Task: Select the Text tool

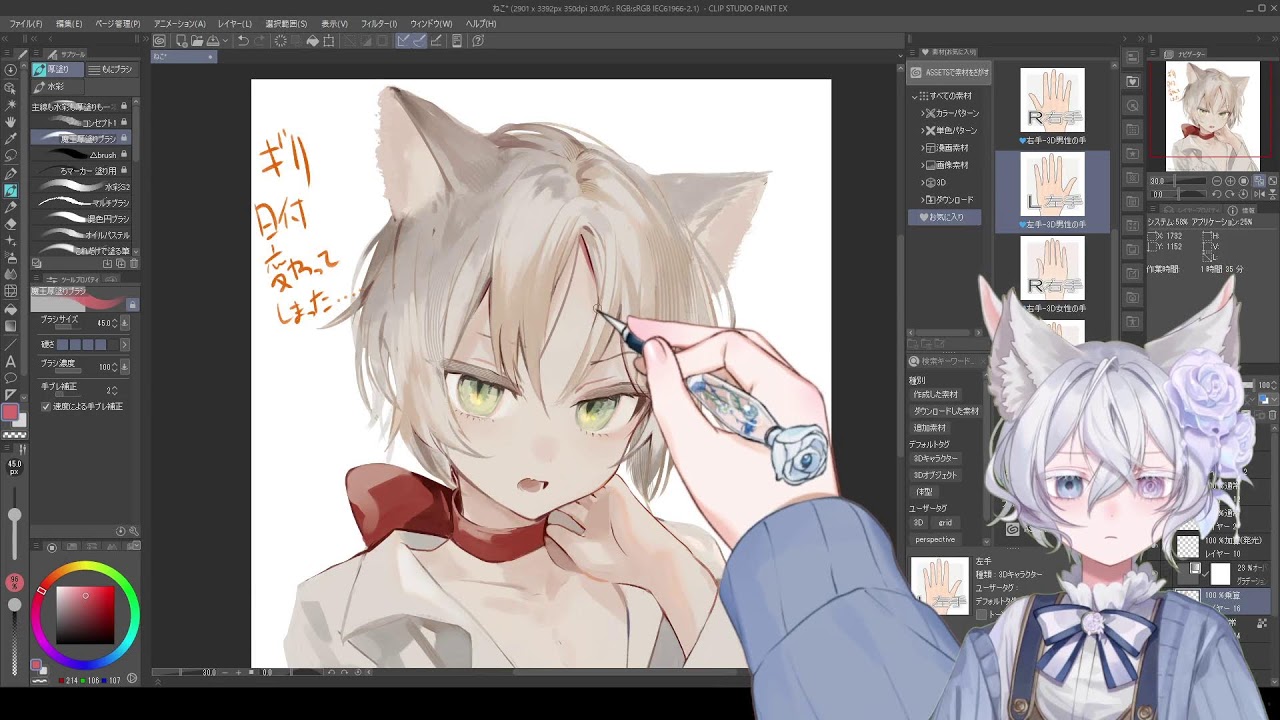Action: click(x=11, y=361)
